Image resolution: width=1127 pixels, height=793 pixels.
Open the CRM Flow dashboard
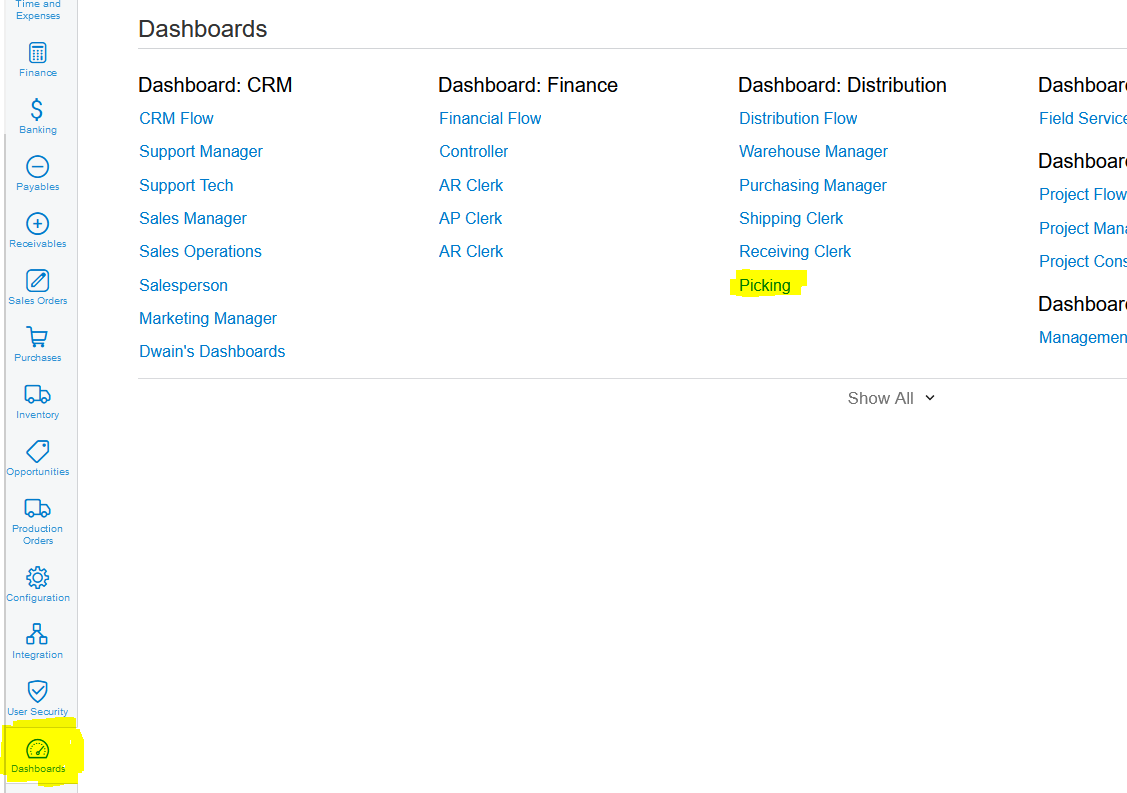pyautogui.click(x=176, y=118)
